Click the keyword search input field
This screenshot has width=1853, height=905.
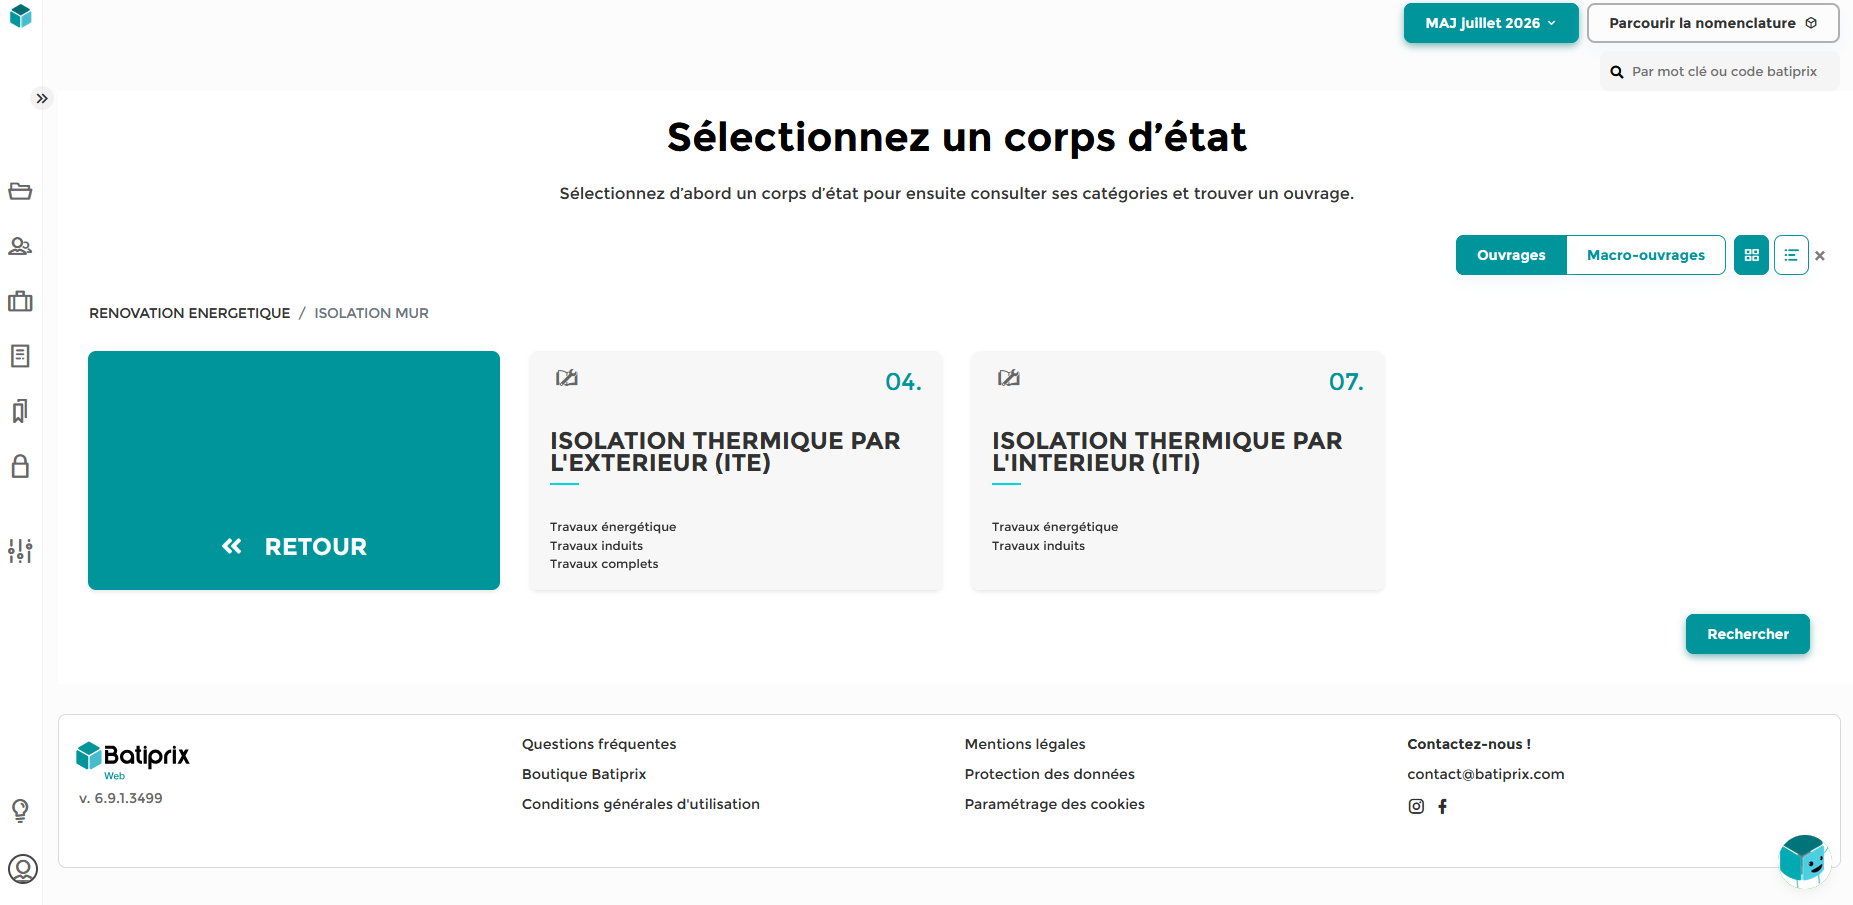coord(1720,71)
